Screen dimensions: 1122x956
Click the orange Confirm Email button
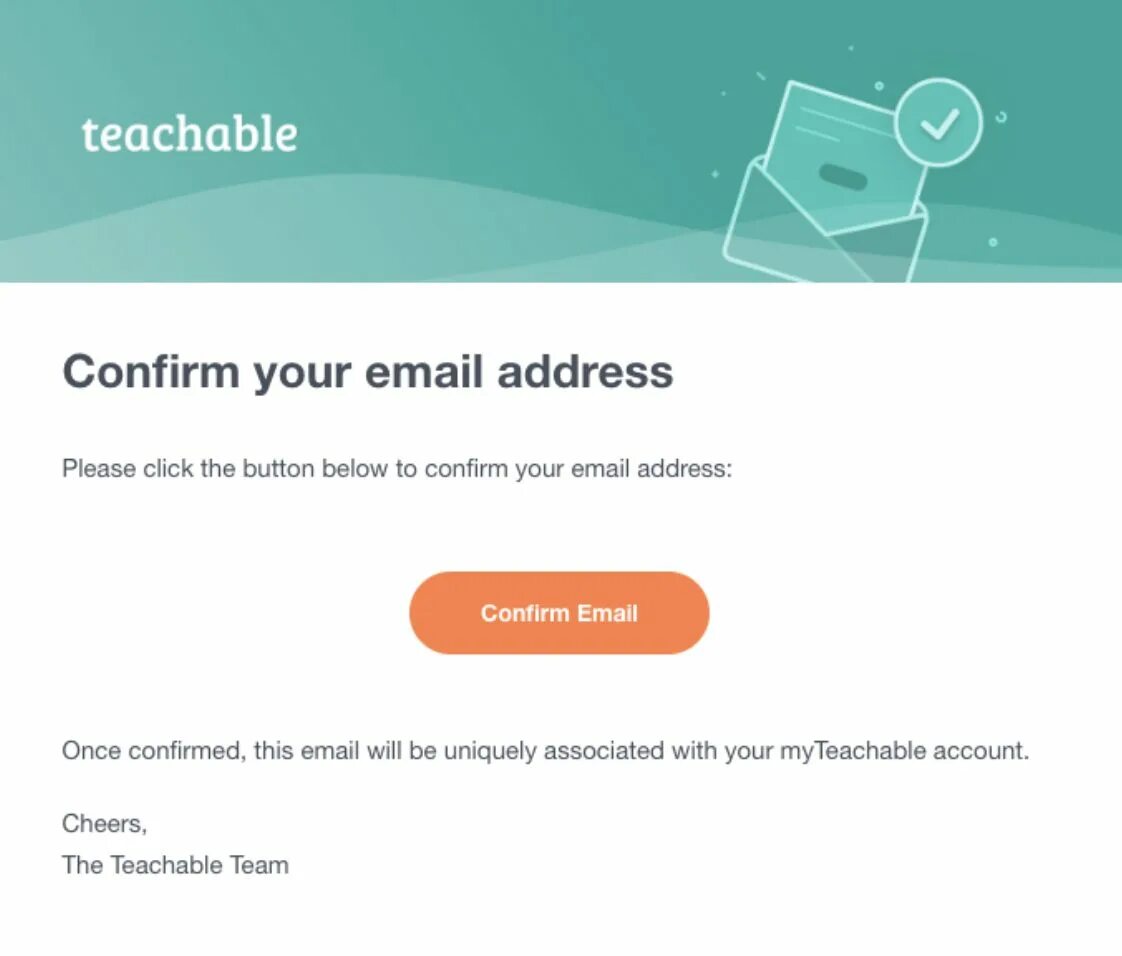click(559, 613)
